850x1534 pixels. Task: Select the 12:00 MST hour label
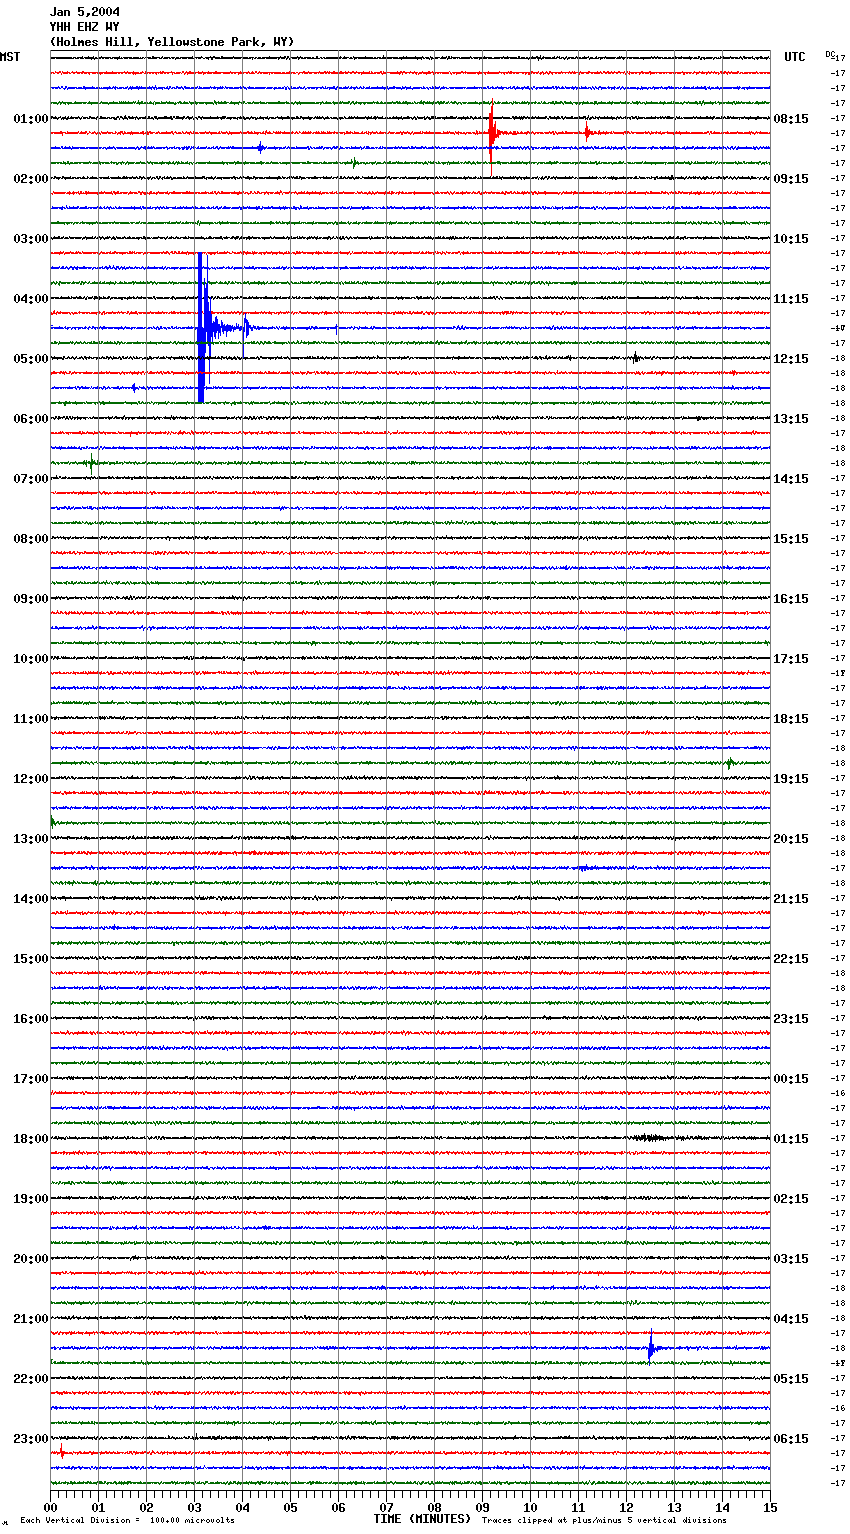click(31, 779)
